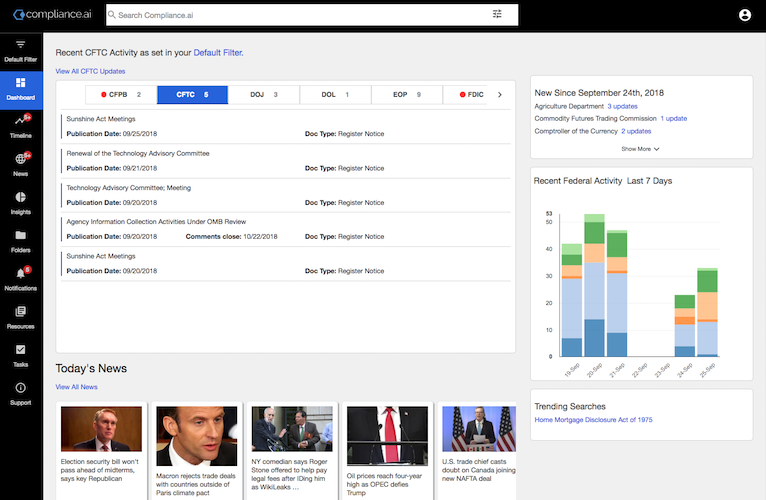This screenshot has width=766, height=500.
Task: Open the user account avatar icon
Action: (x=745, y=15)
